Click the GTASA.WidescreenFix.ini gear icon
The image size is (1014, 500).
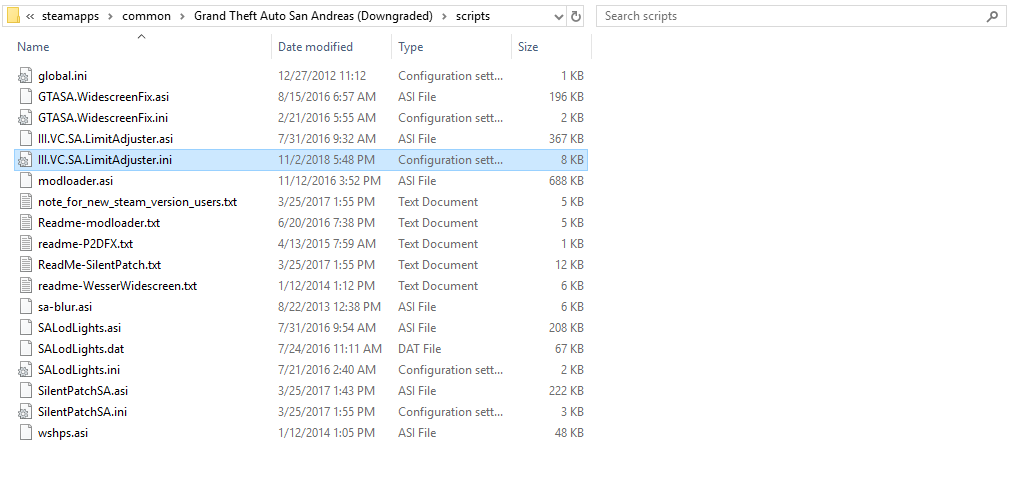(25, 118)
